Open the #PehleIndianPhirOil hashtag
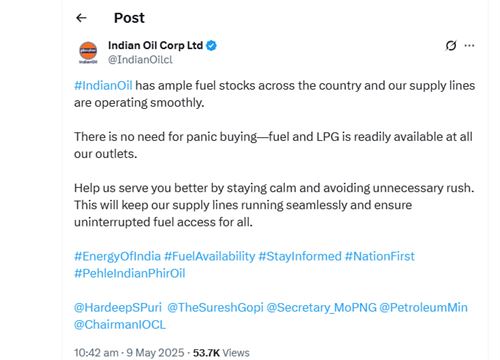The image size is (500, 360). coord(130,273)
